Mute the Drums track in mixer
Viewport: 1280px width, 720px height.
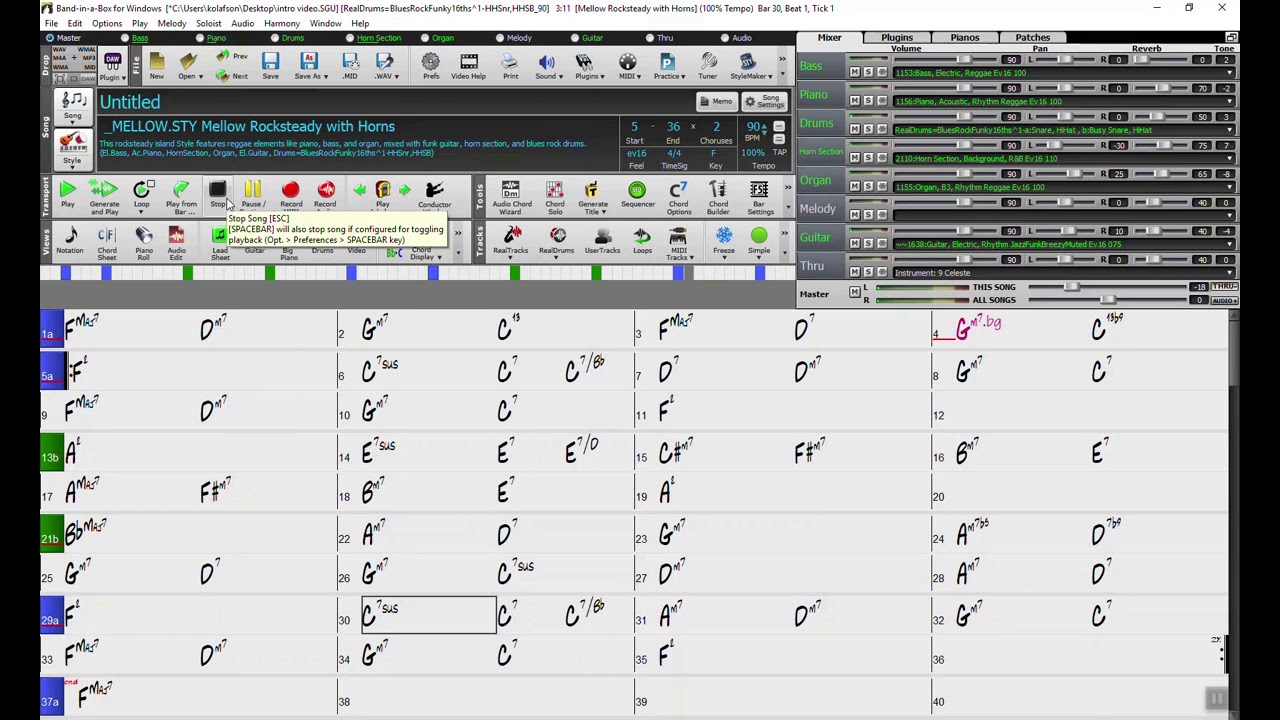pos(855,129)
